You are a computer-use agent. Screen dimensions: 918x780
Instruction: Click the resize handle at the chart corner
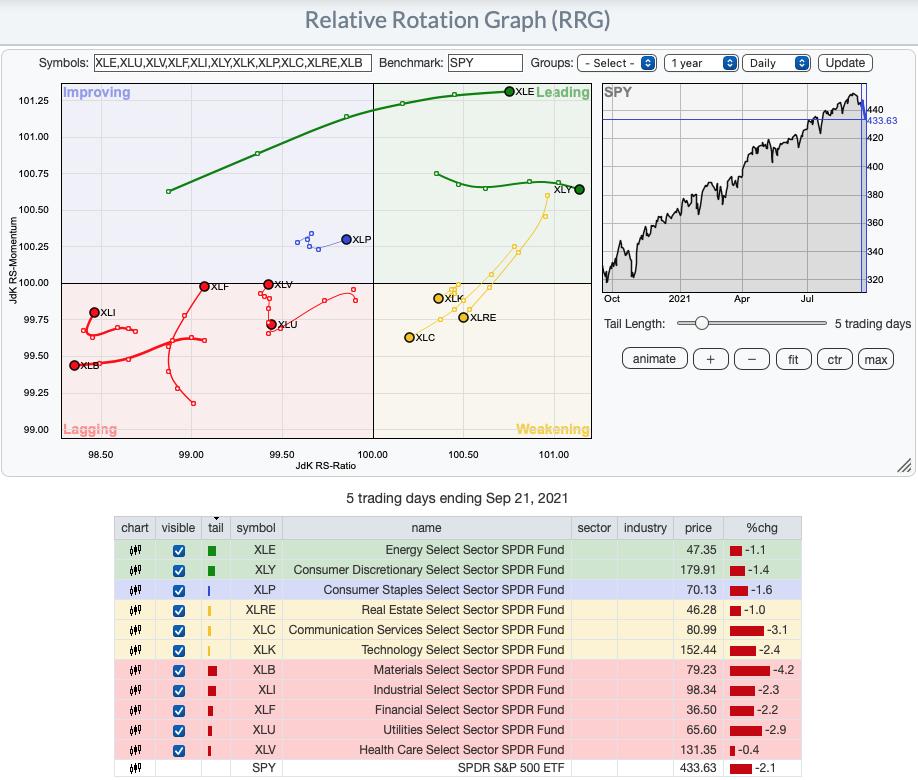click(904, 465)
